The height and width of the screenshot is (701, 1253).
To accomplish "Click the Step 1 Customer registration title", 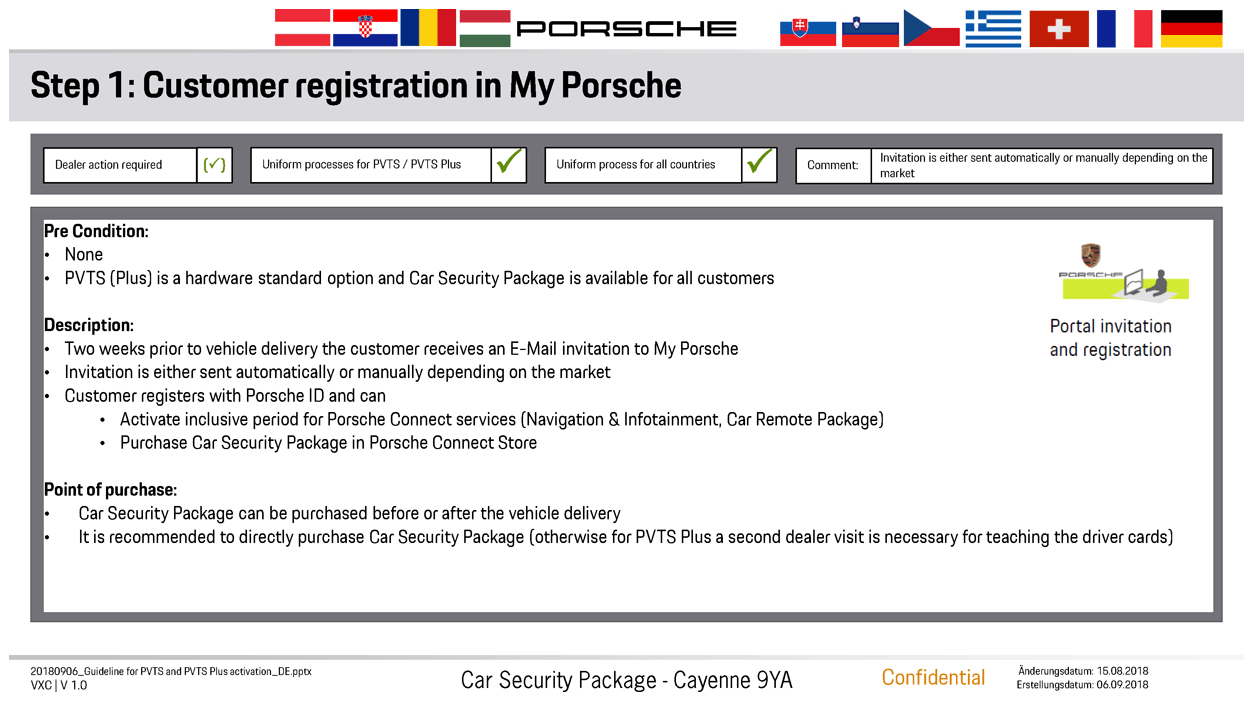I will tap(356, 86).
